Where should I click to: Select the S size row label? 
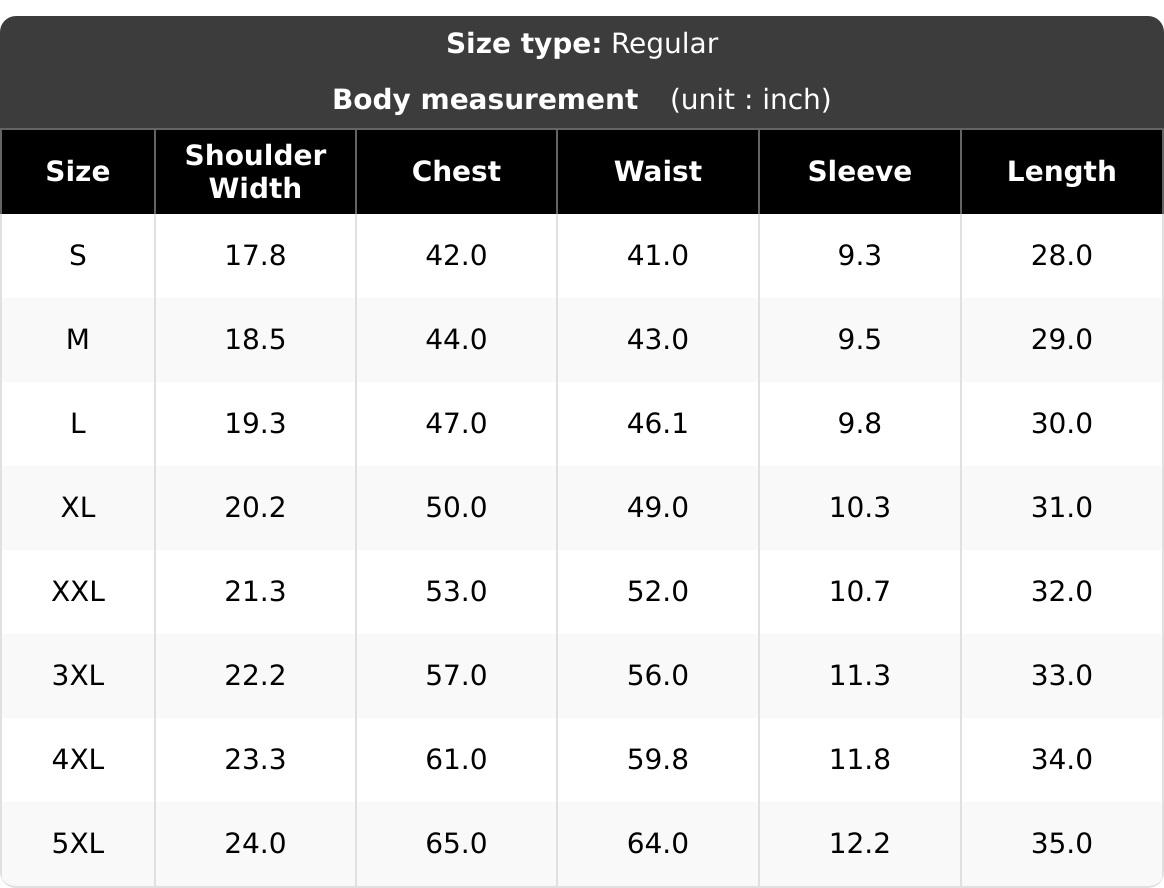coord(78,255)
